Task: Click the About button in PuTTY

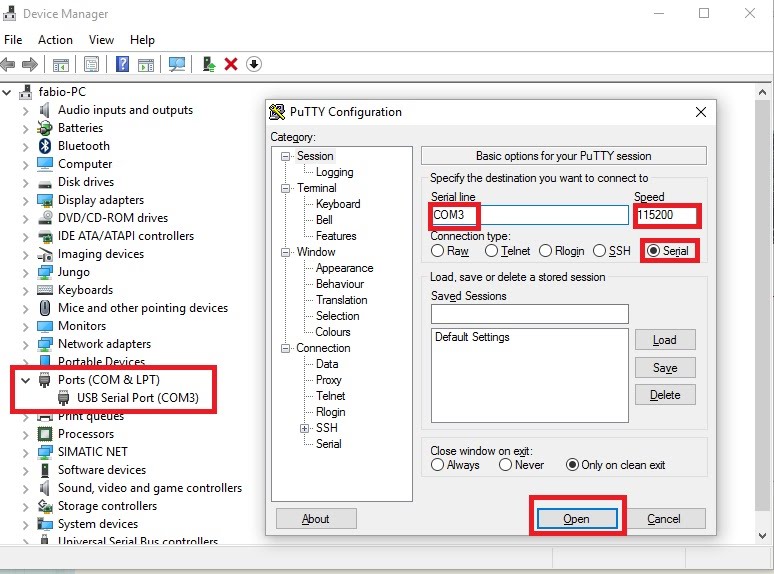Action: click(x=316, y=519)
